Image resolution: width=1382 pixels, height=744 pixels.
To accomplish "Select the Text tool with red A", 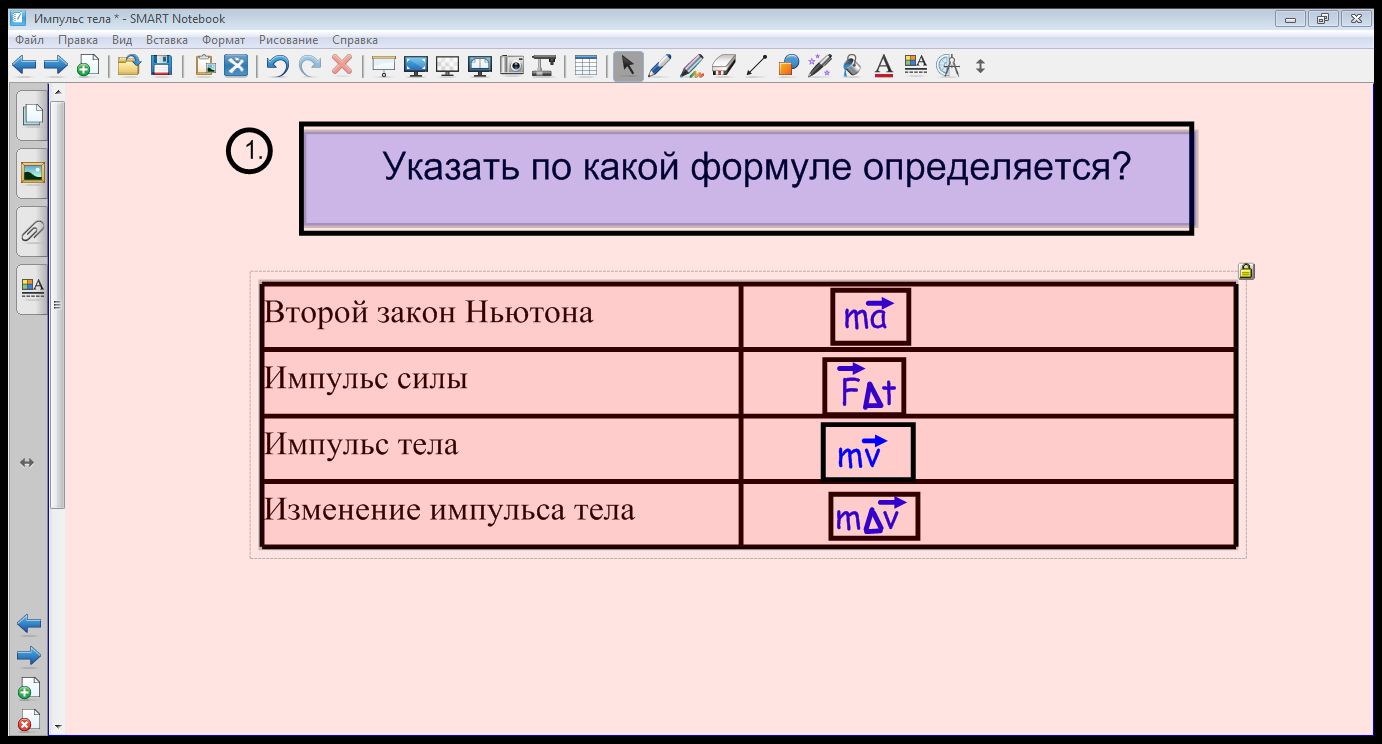I will [884, 66].
